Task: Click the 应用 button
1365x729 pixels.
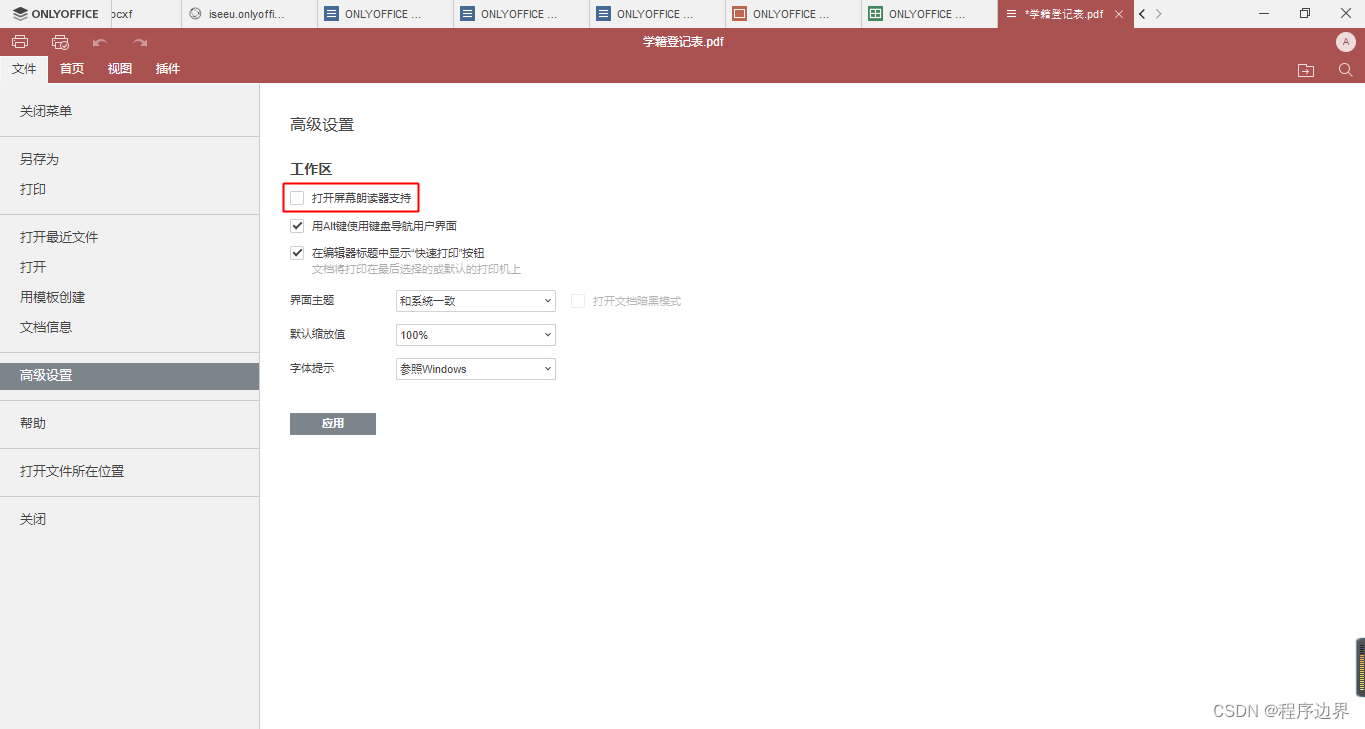Action: (333, 424)
